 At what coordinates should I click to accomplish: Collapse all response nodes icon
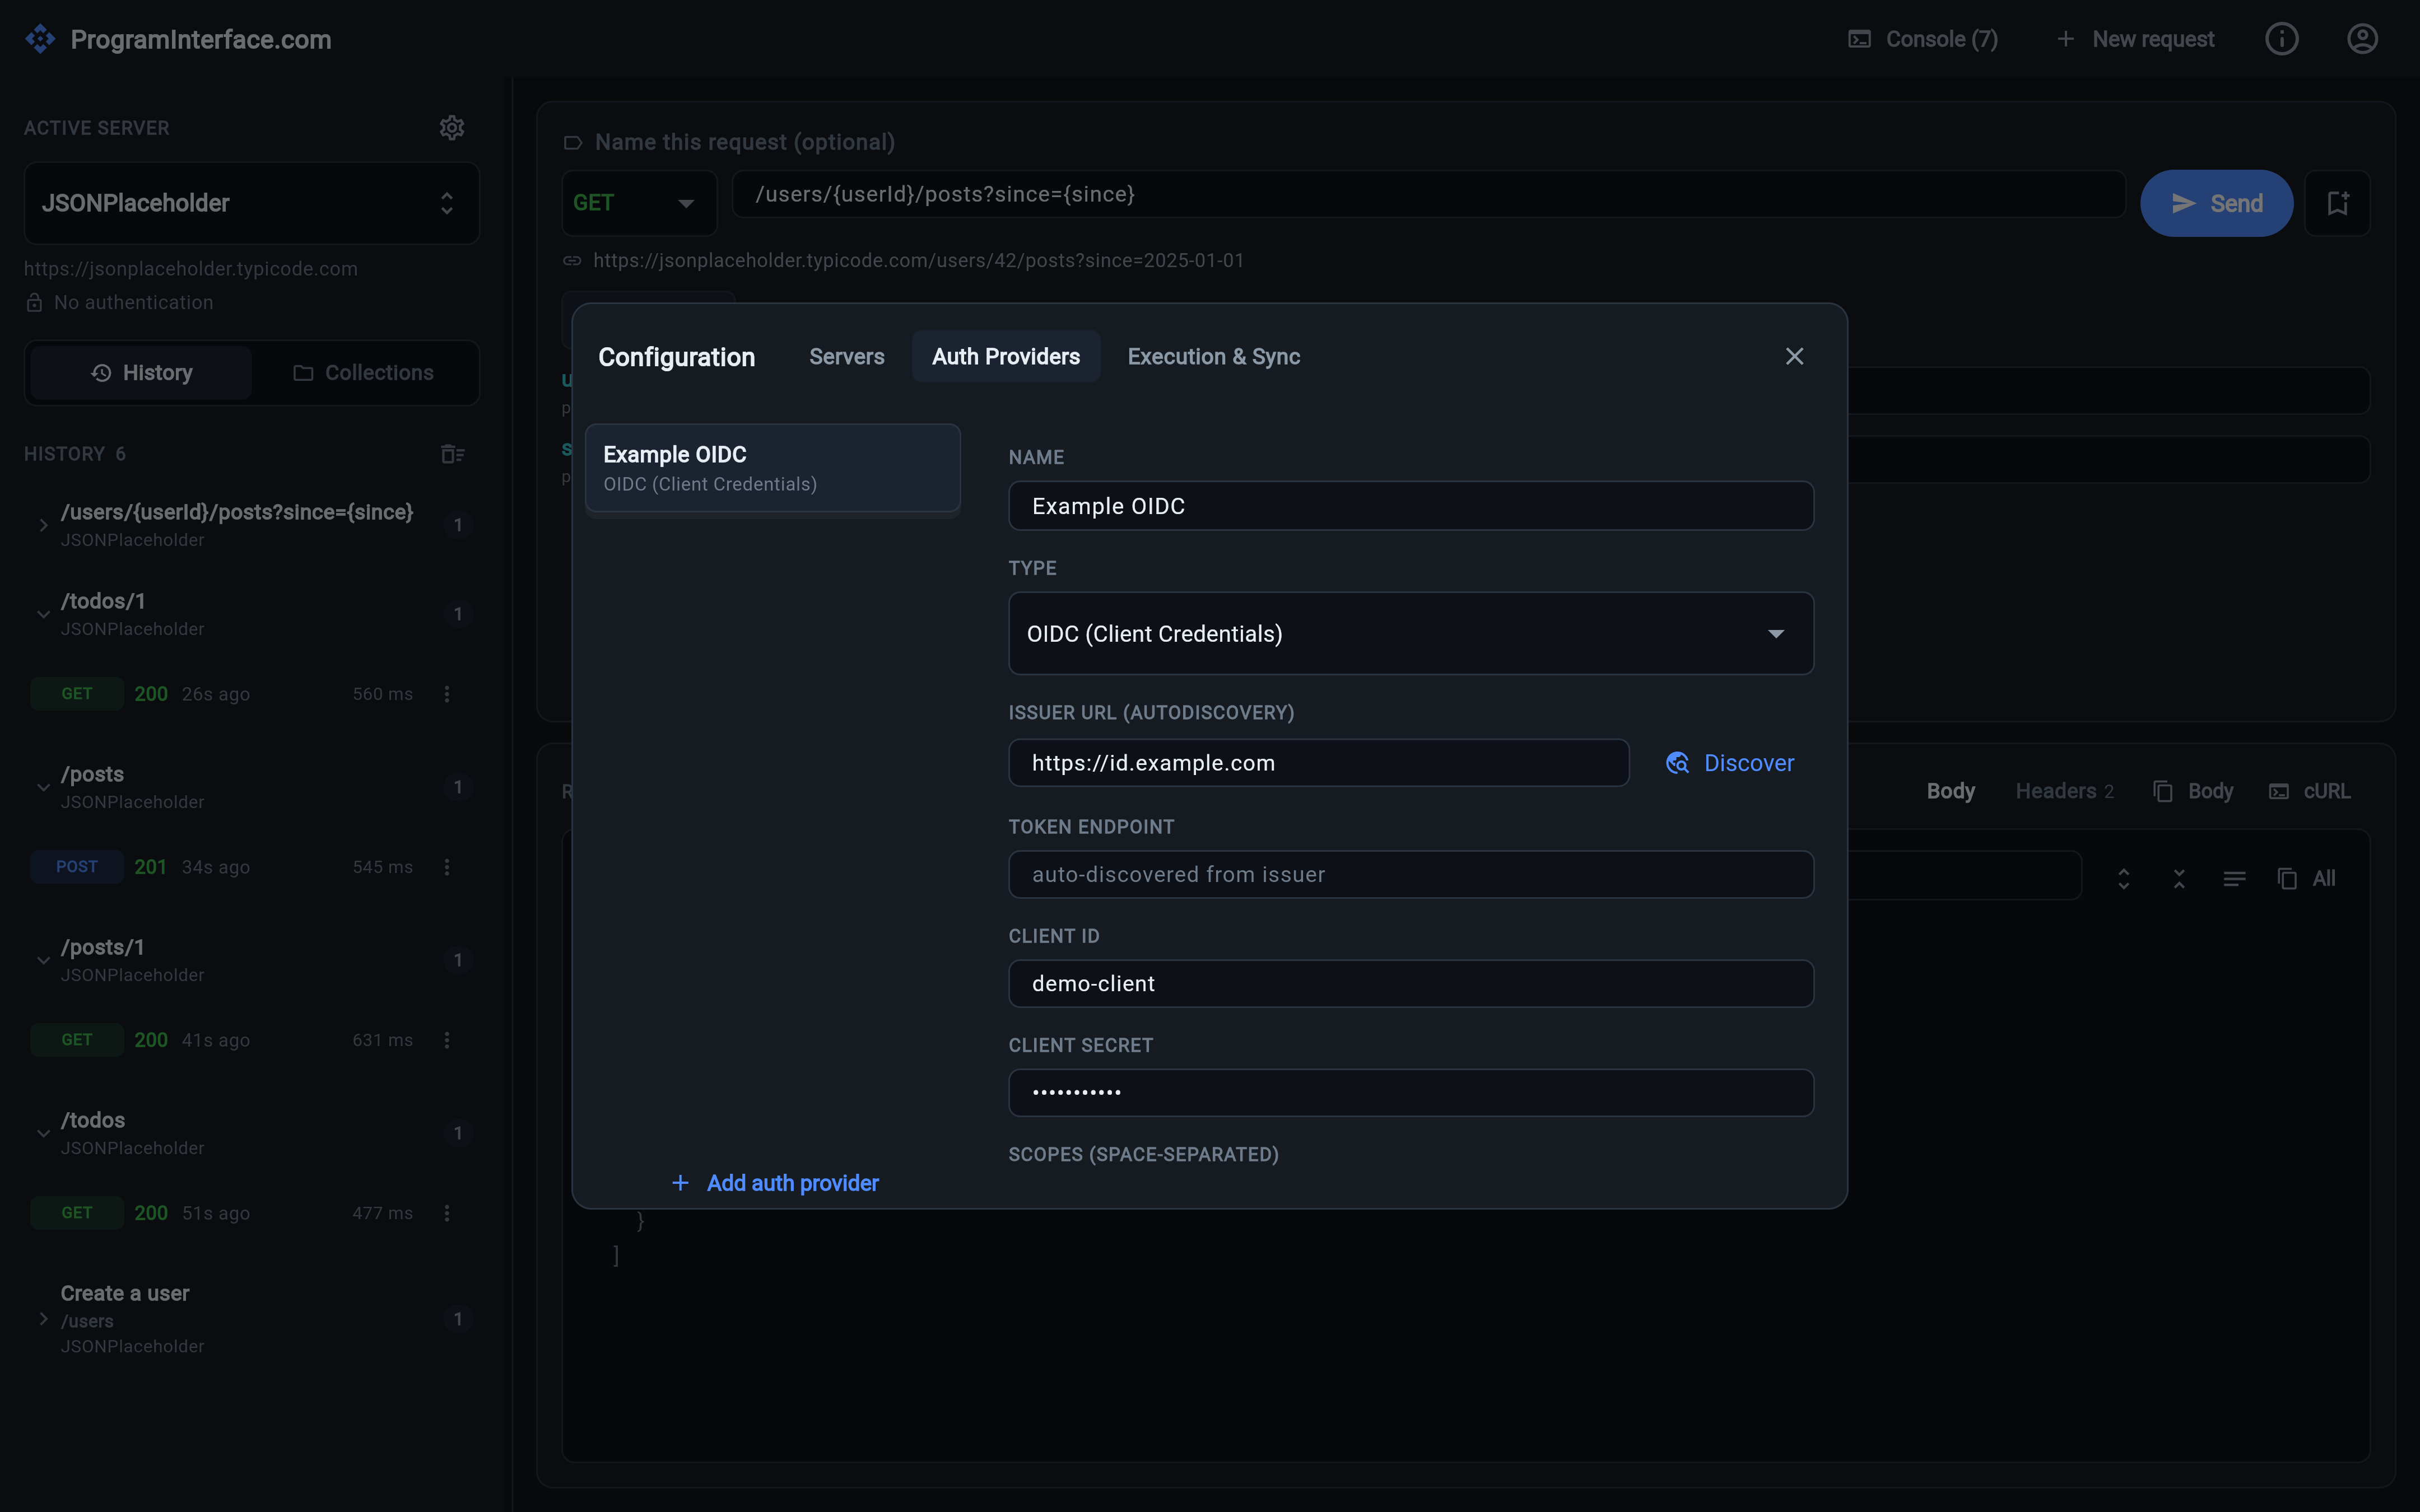click(2179, 878)
